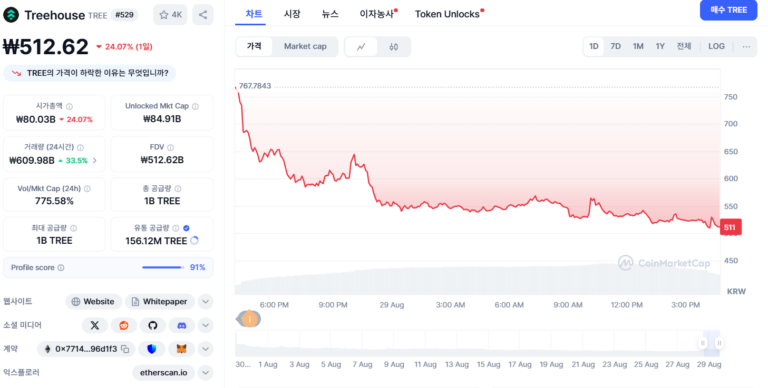Click the ₩512.62B FDV value

(x=162, y=160)
